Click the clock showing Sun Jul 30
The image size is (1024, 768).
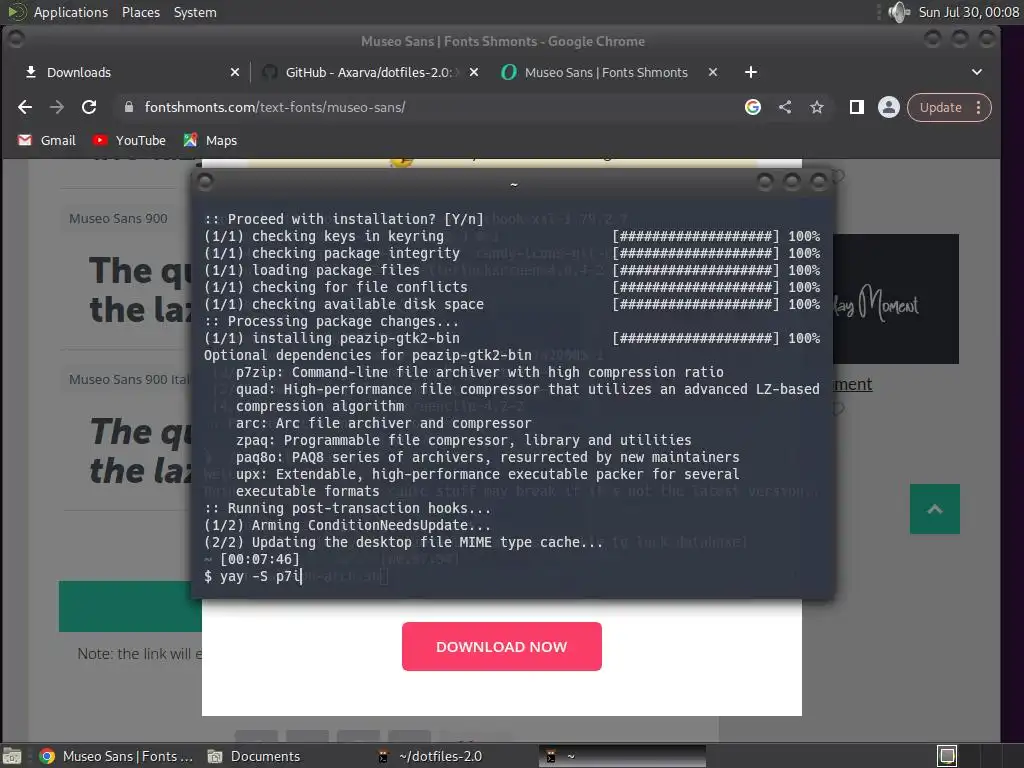(x=968, y=12)
